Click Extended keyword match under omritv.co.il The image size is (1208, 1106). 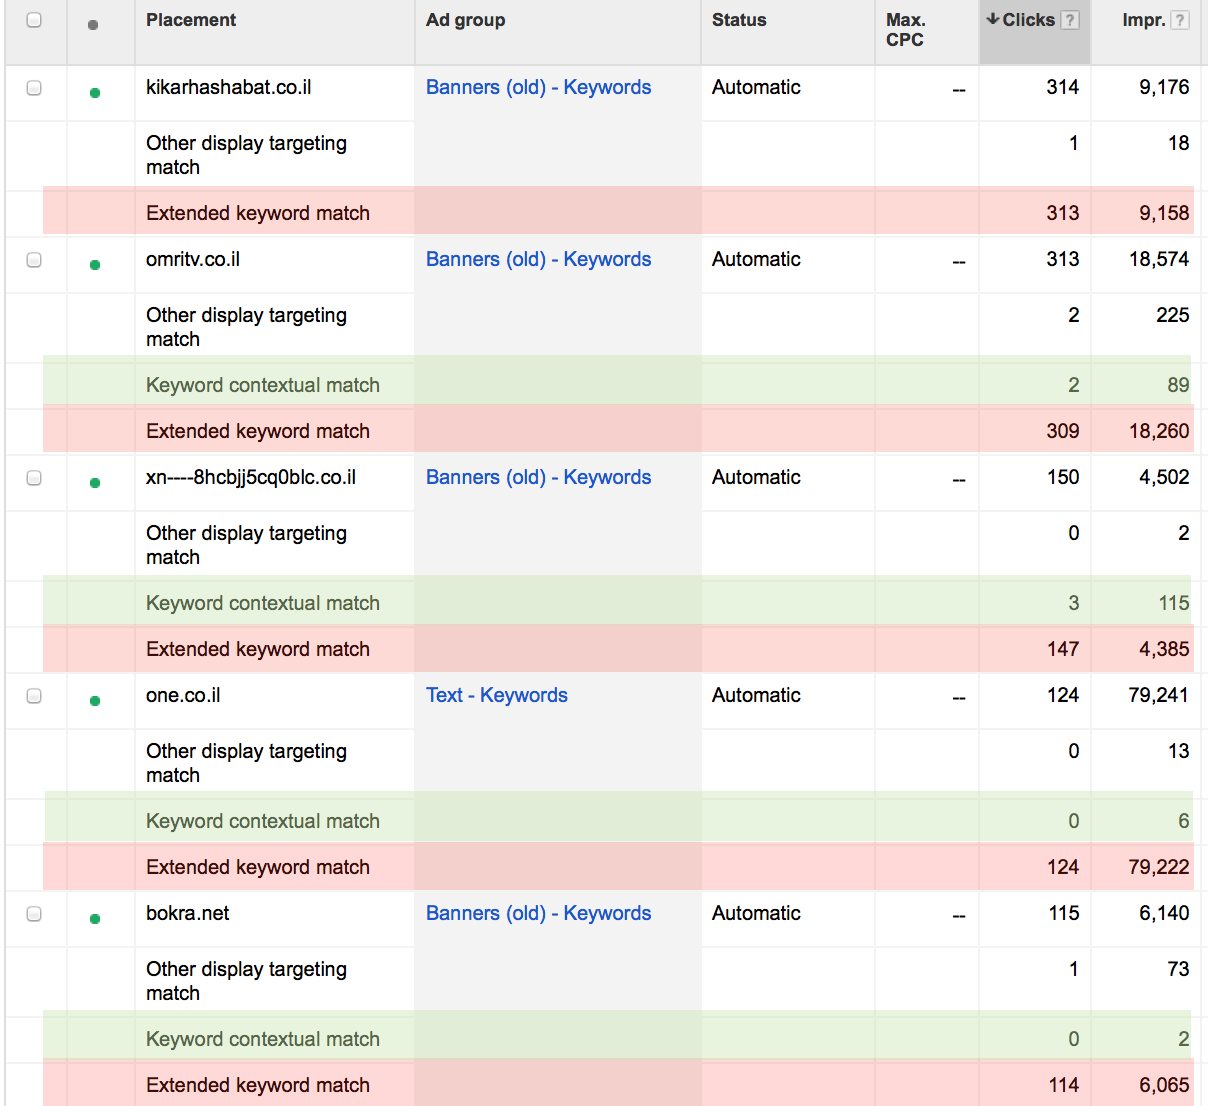258,431
